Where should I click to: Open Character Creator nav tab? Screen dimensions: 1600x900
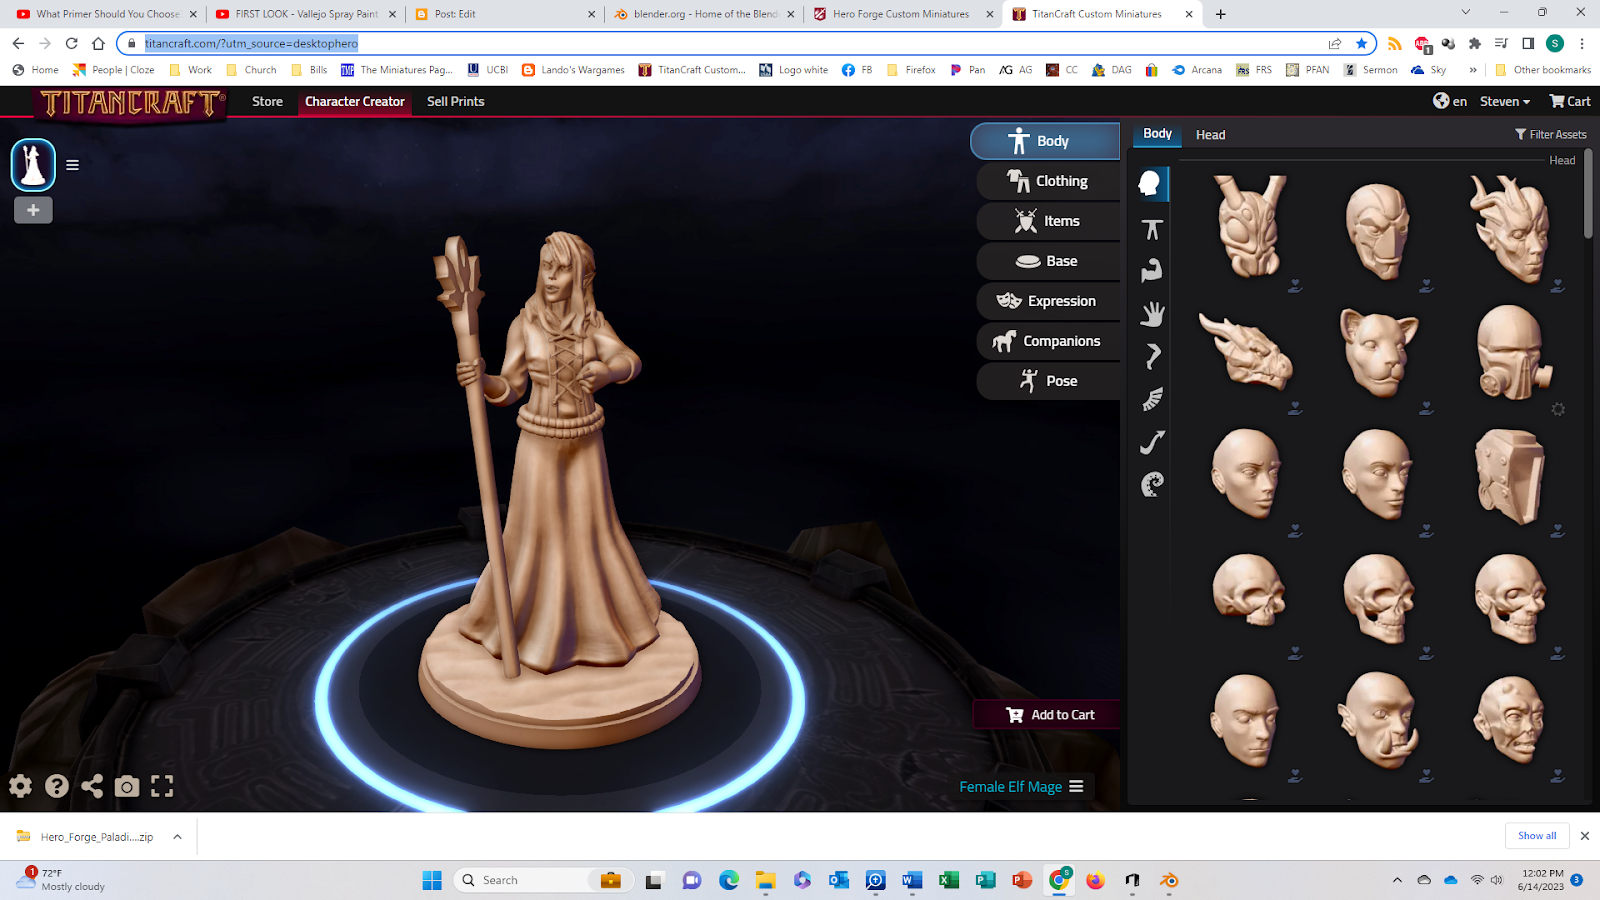355,101
